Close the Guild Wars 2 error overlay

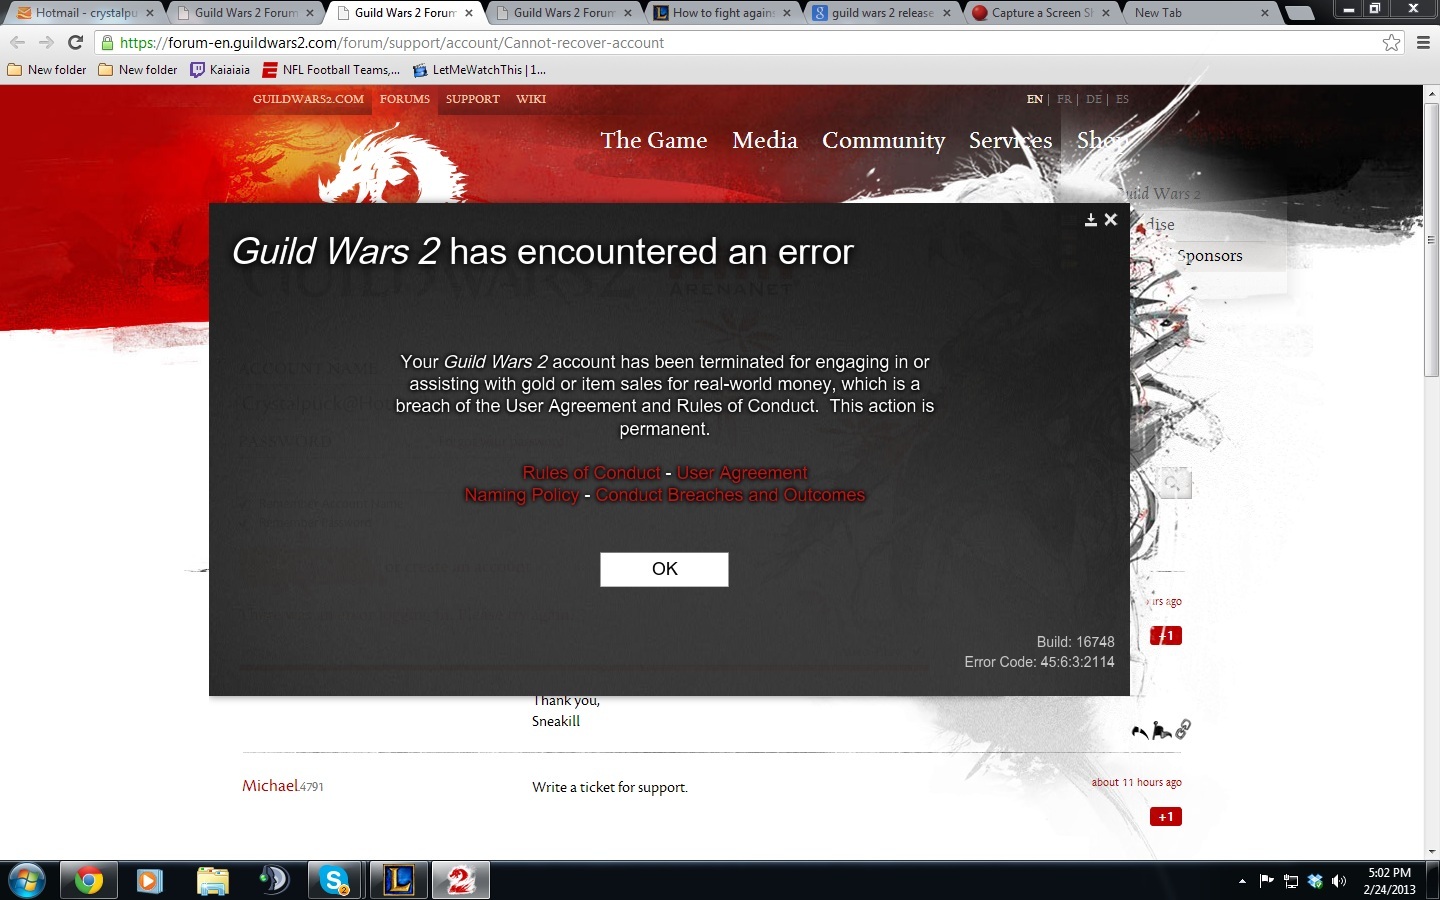pos(1110,220)
